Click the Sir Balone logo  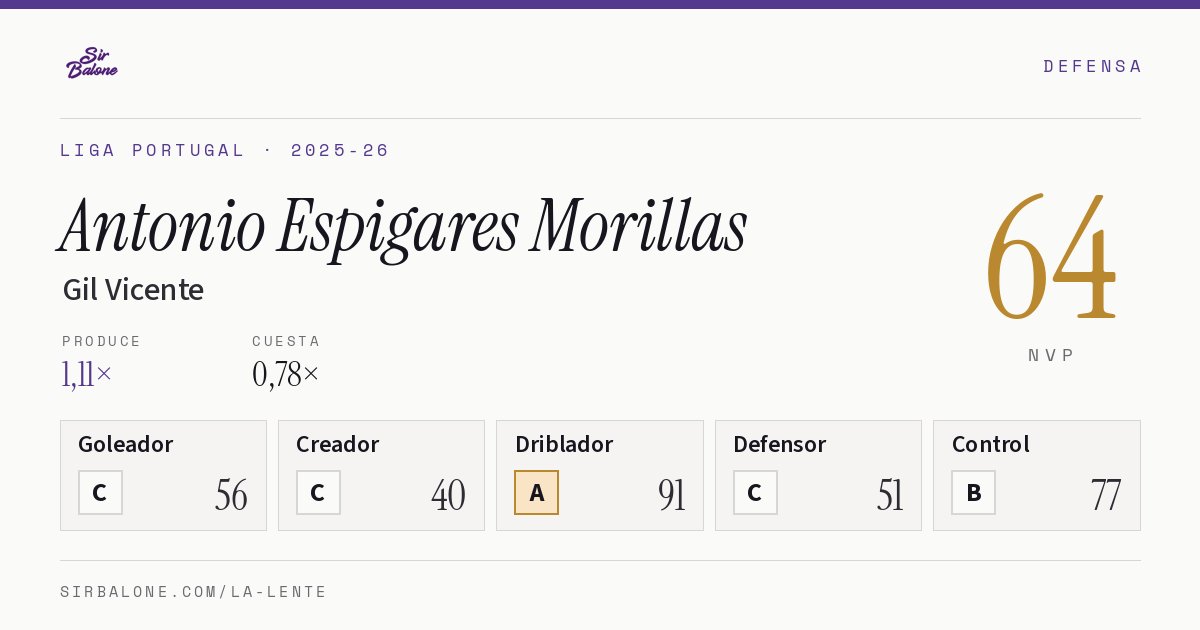click(x=92, y=63)
